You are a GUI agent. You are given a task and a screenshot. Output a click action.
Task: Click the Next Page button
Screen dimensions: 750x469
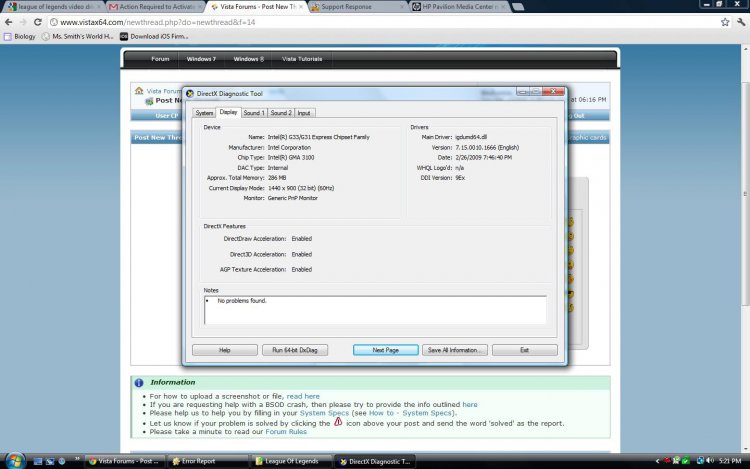[386, 350]
